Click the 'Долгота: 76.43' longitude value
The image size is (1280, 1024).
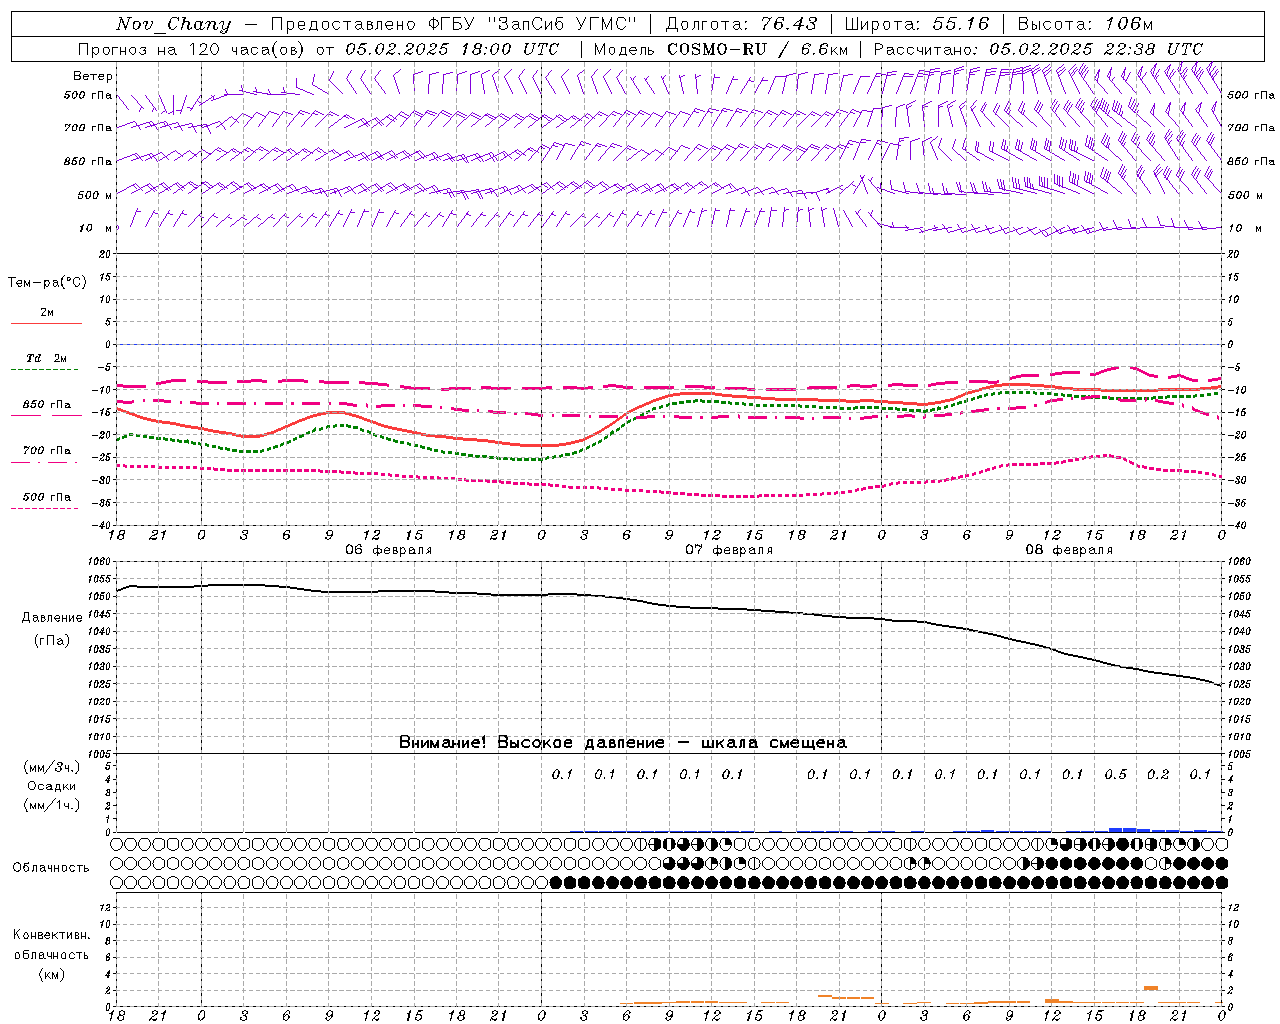click(x=741, y=24)
